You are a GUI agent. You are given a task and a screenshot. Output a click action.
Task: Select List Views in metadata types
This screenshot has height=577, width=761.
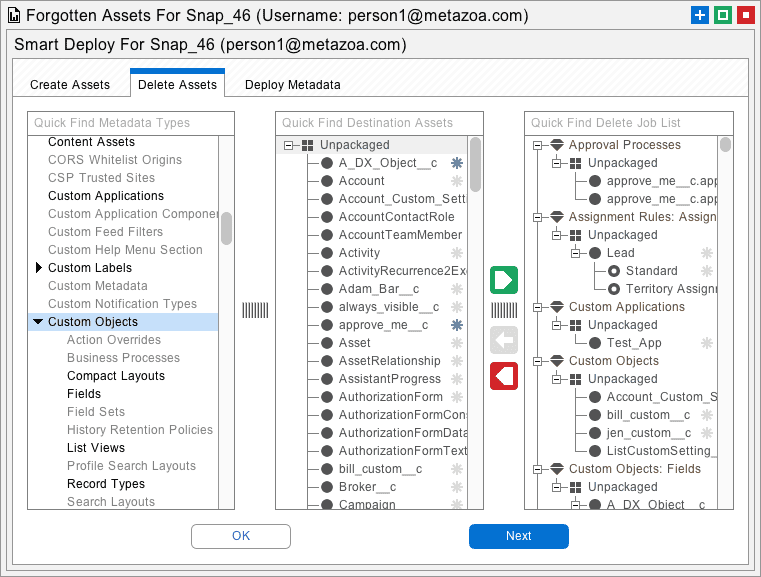[x=96, y=447]
